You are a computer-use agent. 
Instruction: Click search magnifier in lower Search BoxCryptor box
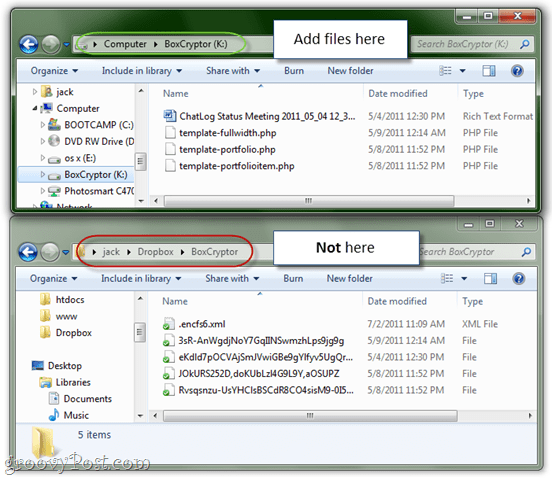pyautogui.click(x=526, y=252)
